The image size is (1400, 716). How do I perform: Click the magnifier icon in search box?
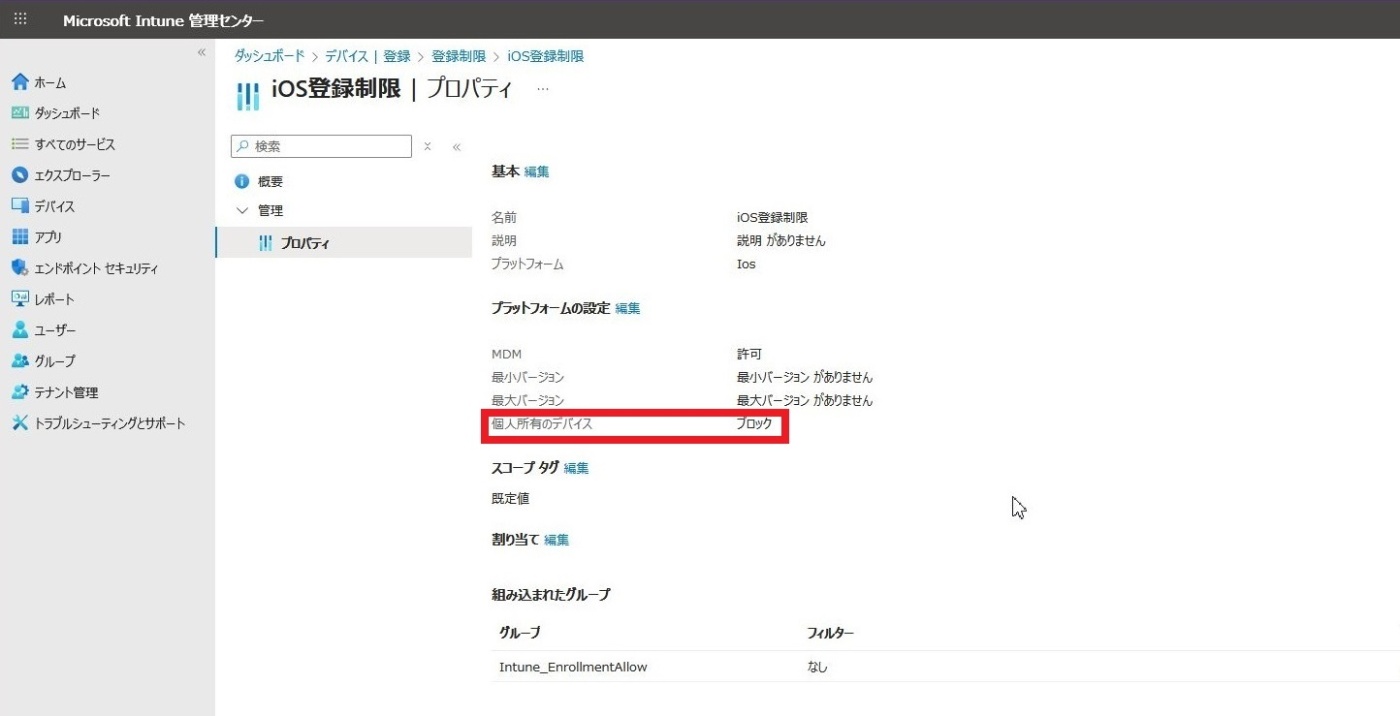pos(242,146)
